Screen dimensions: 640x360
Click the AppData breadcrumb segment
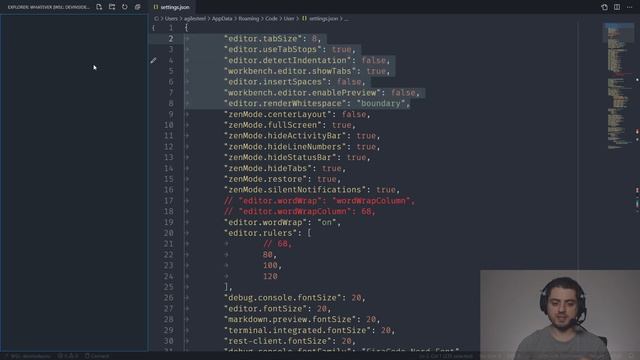(x=222, y=18)
